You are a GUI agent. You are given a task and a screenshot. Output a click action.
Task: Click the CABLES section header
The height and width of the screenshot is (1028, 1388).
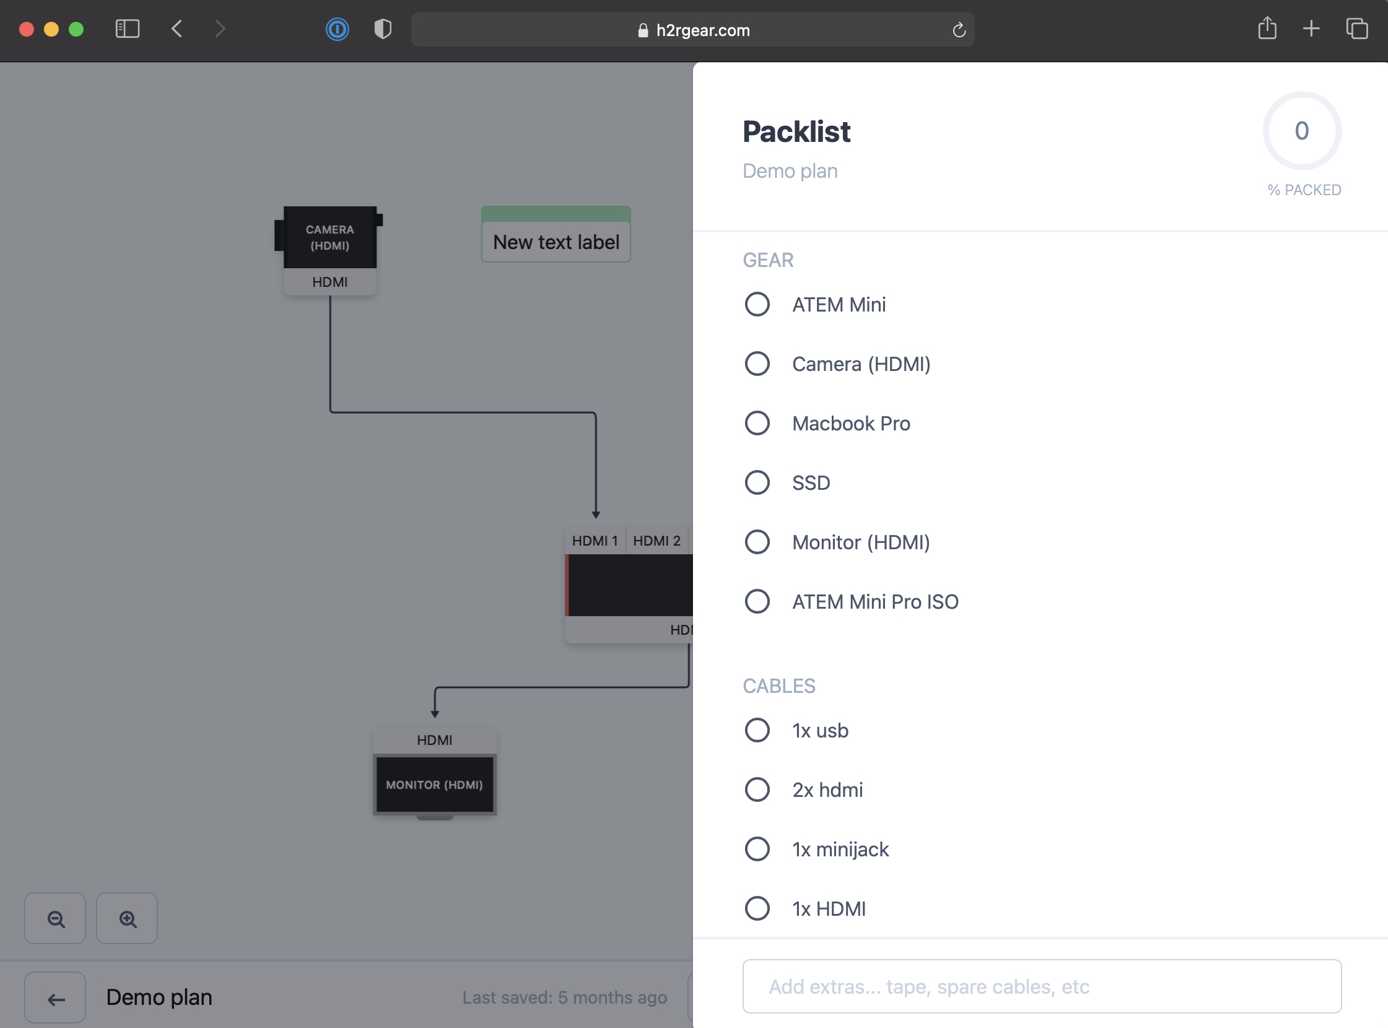click(779, 686)
